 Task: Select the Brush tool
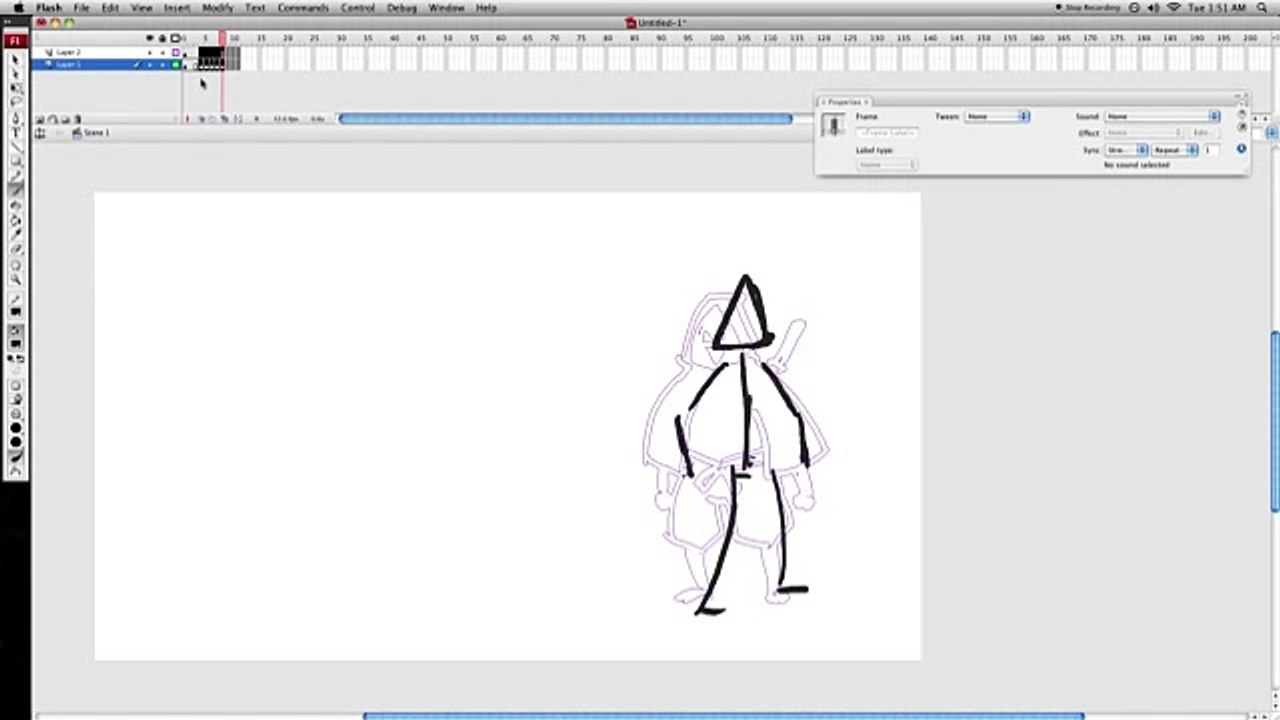15,189
